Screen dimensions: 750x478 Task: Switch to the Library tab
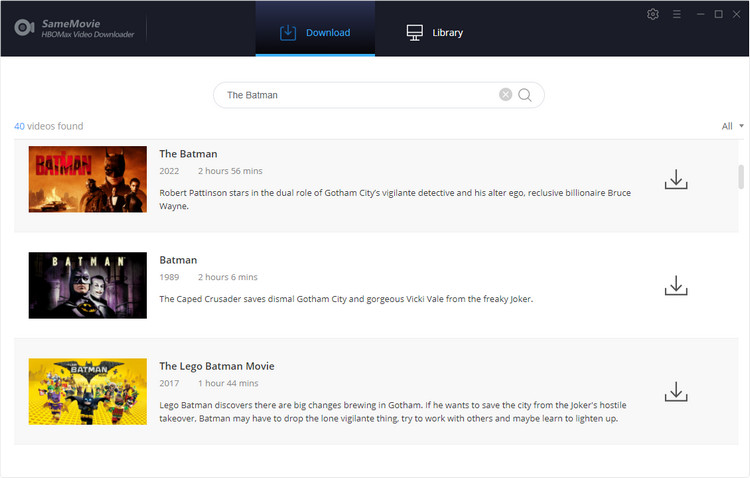435,32
